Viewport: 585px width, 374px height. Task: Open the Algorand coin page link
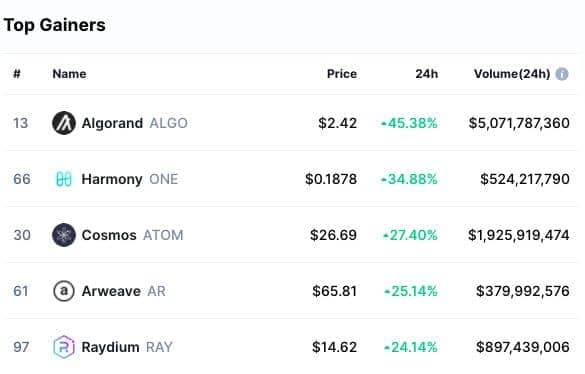tap(112, 123)
